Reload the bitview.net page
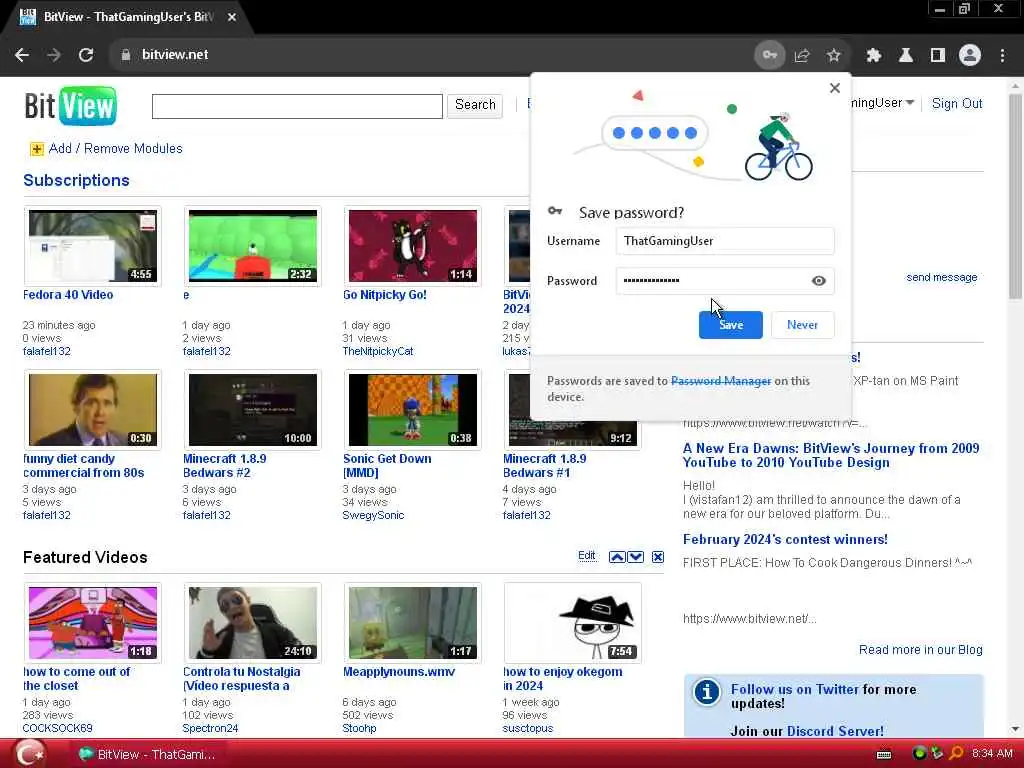The image size is (1024, 768). [86, 55]
